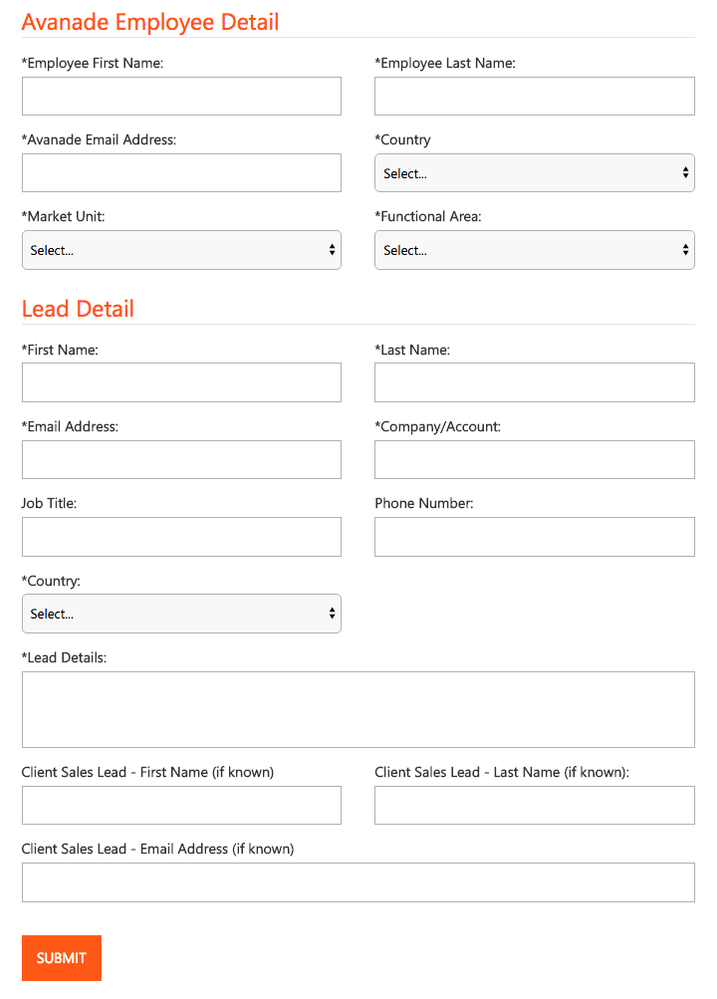717x999 pixels.
Task: Focus Client Sales Lead Email Address field
Action: (x=358, y=882)
